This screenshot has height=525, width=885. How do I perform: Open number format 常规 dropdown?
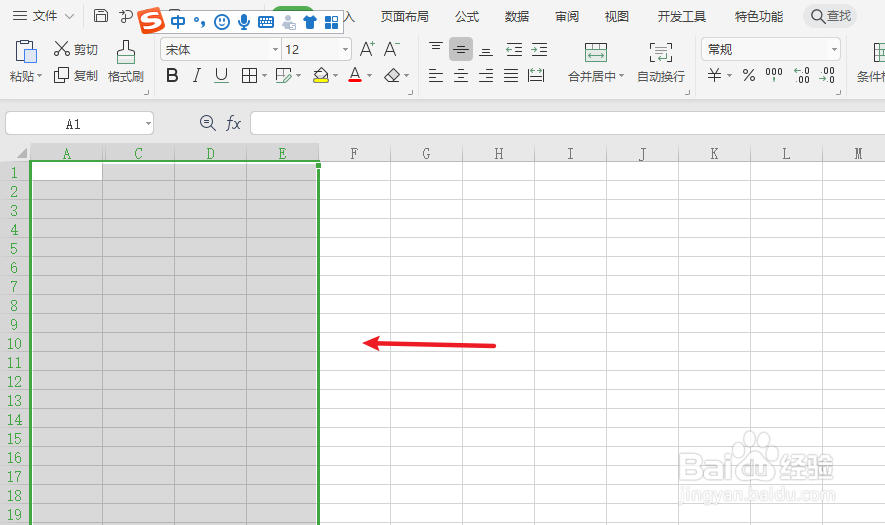point(834,50)
